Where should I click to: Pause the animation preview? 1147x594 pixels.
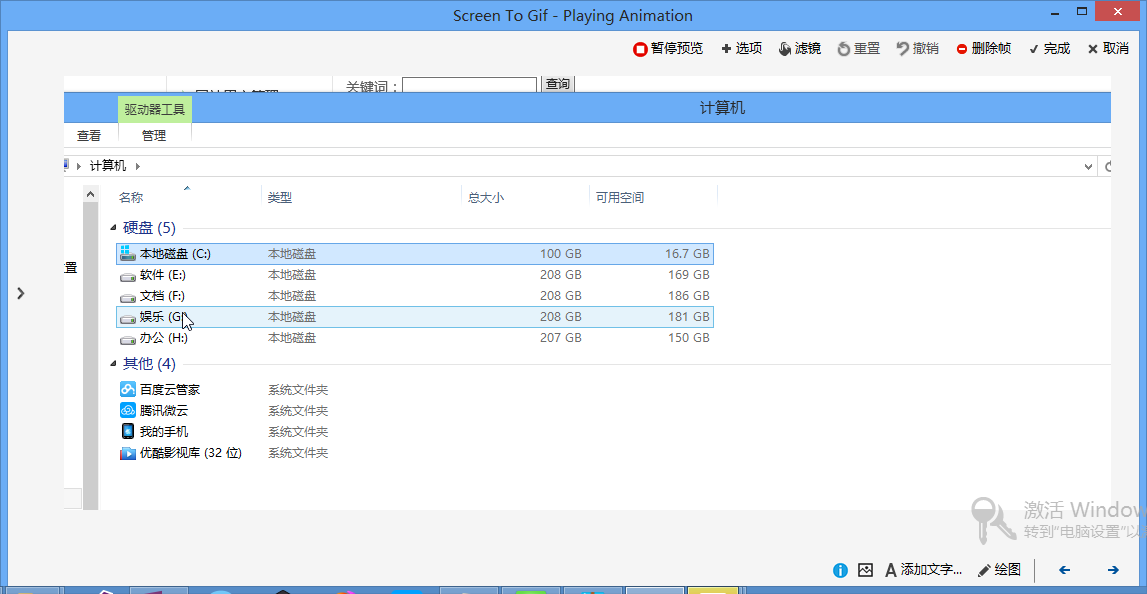point(668,49)
